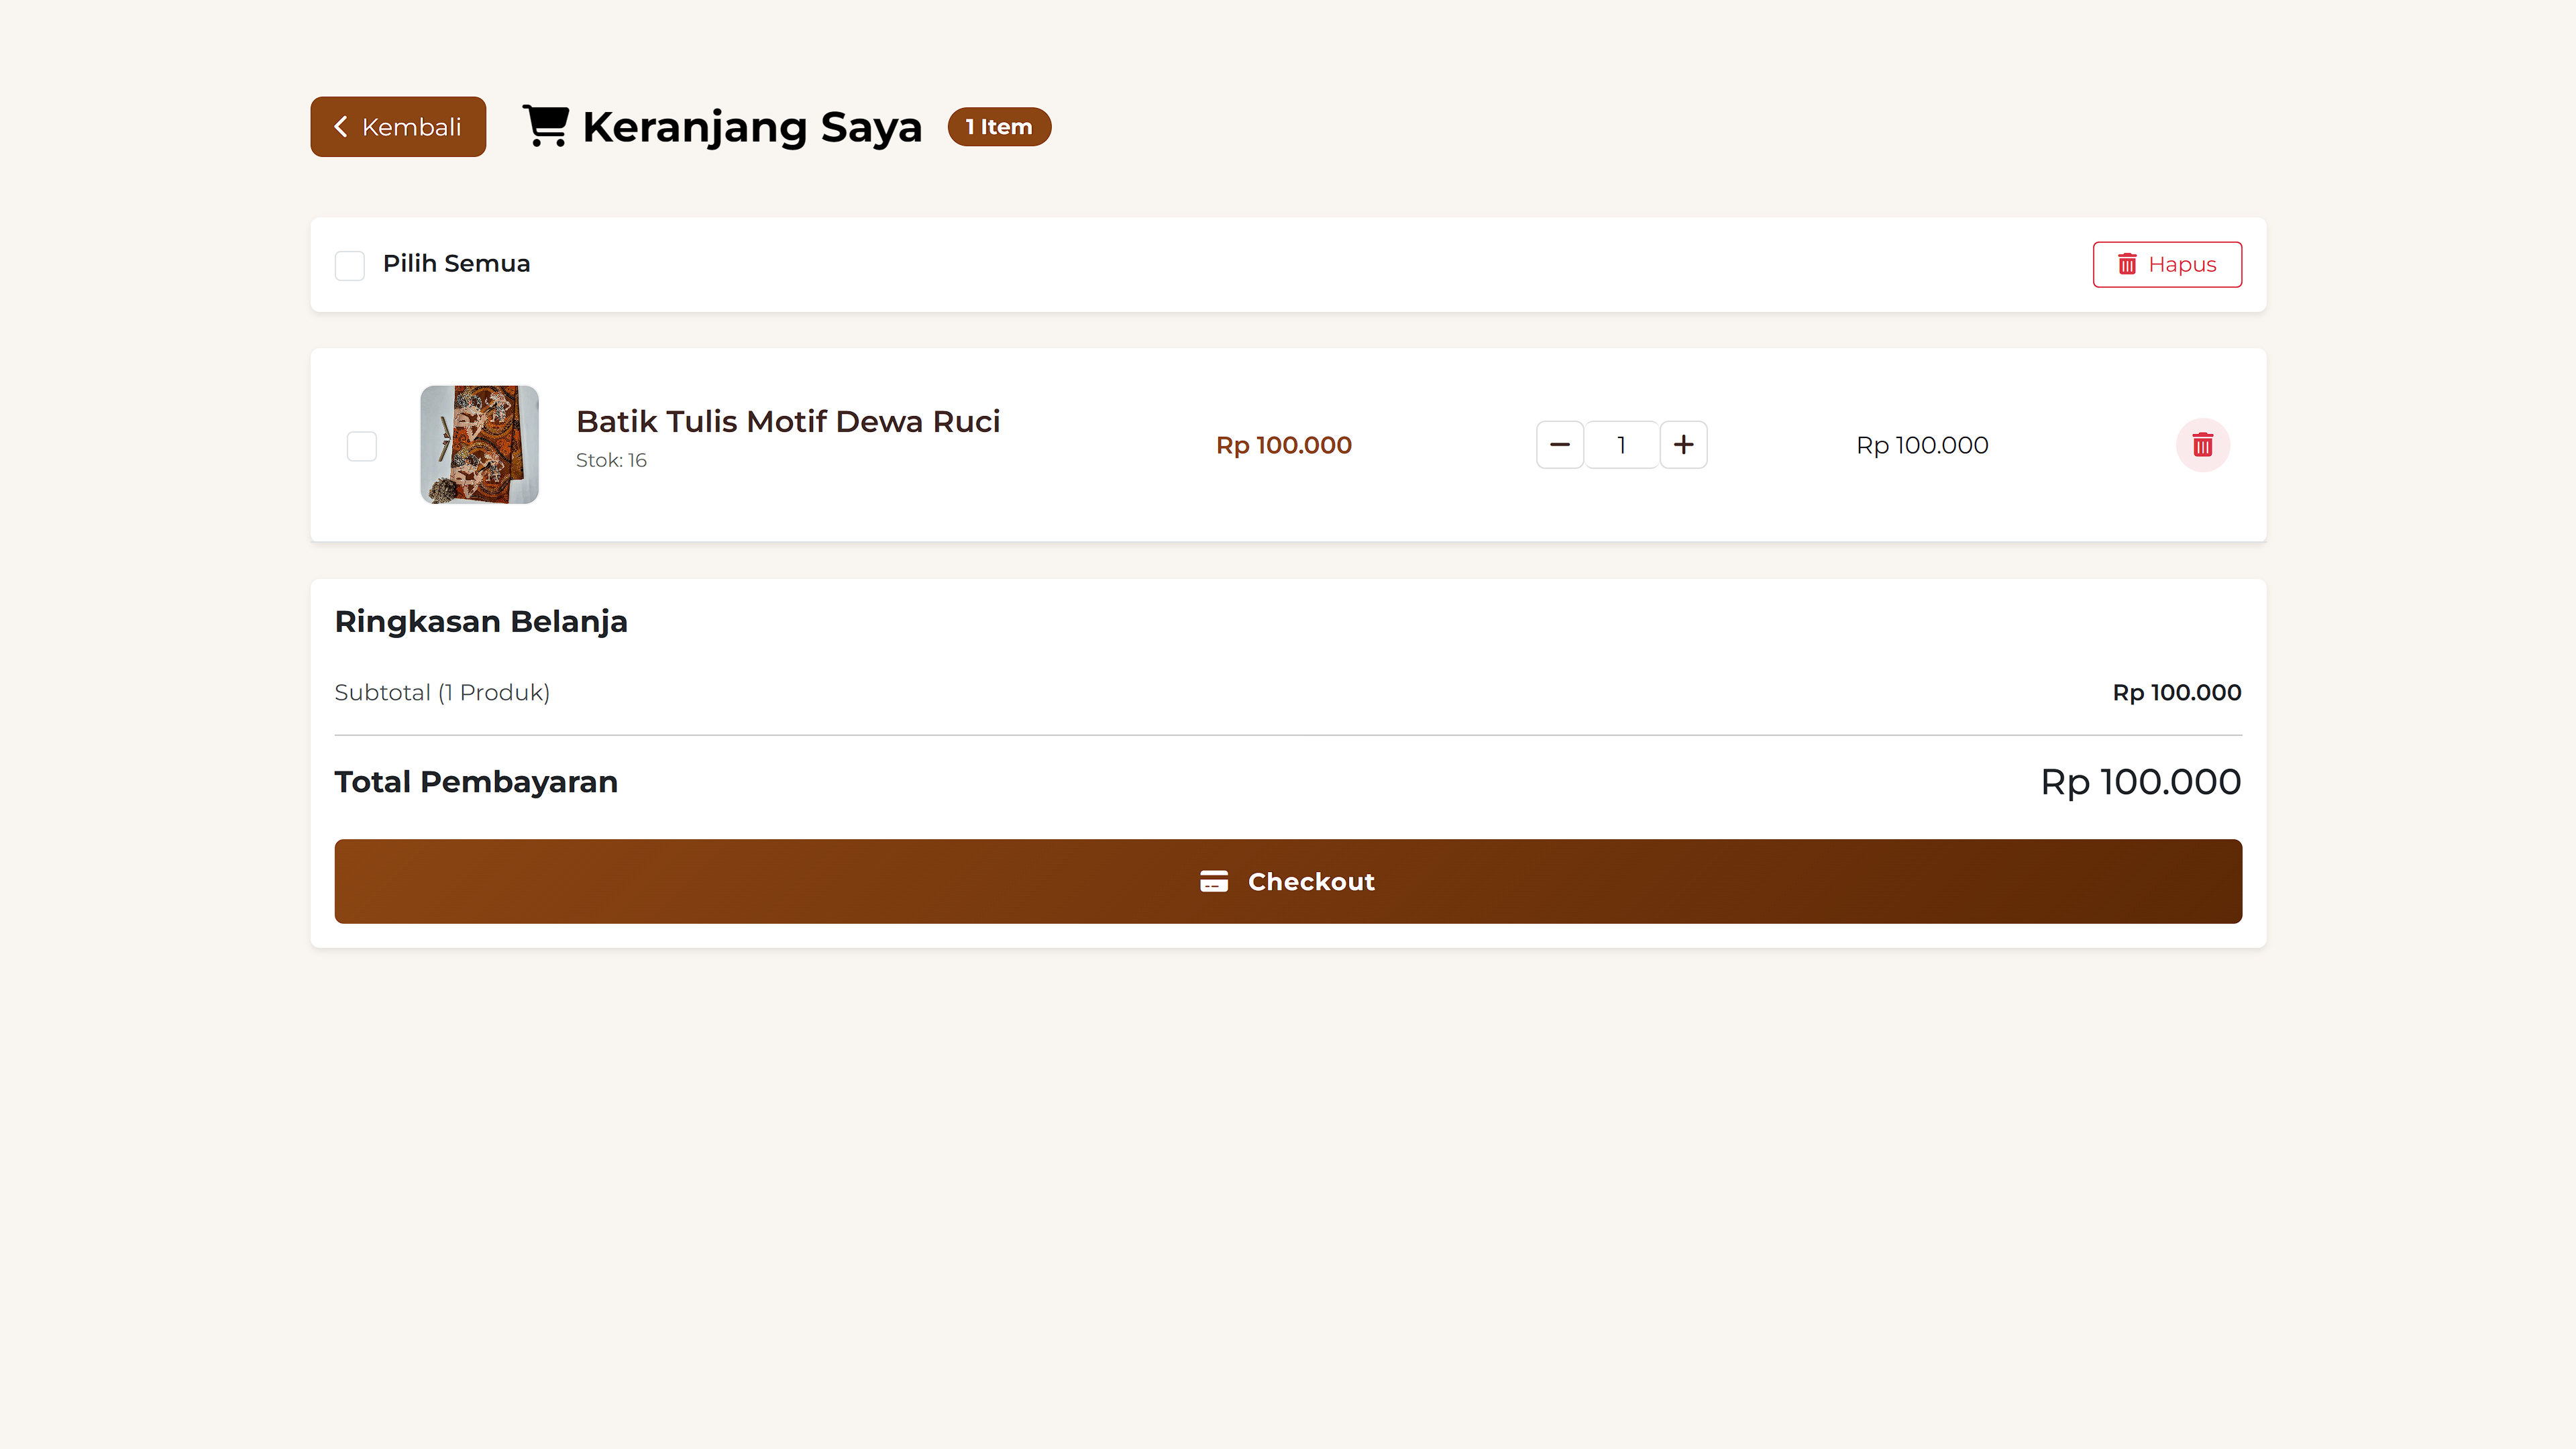The image size is (2576, 1449).
Task: Click the back chevron arrow icon
Action: (340, 127)
